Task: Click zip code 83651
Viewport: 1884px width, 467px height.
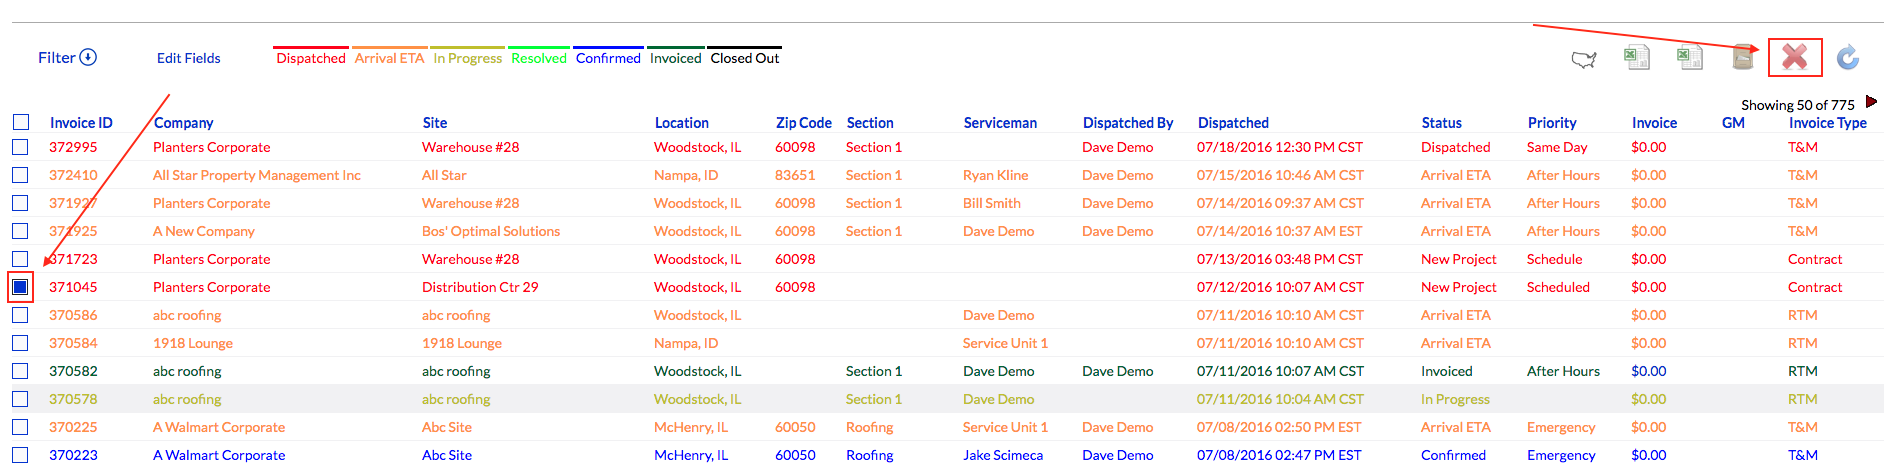Action: 795,175
